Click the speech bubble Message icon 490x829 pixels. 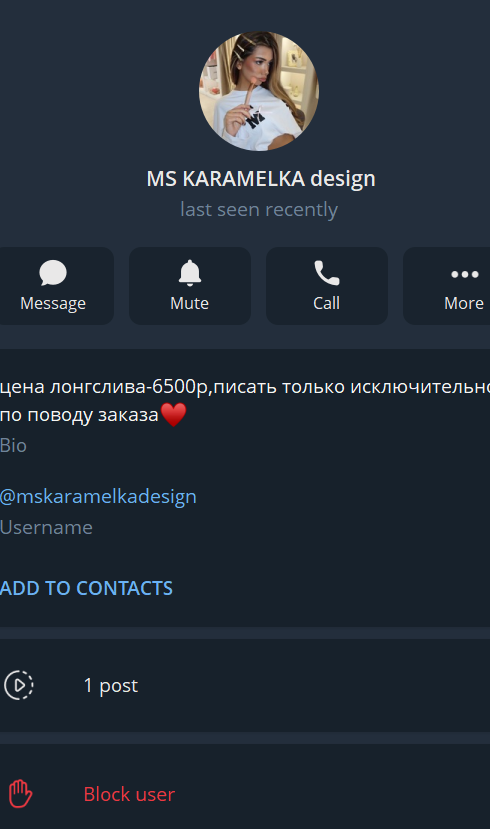(53, 273)
